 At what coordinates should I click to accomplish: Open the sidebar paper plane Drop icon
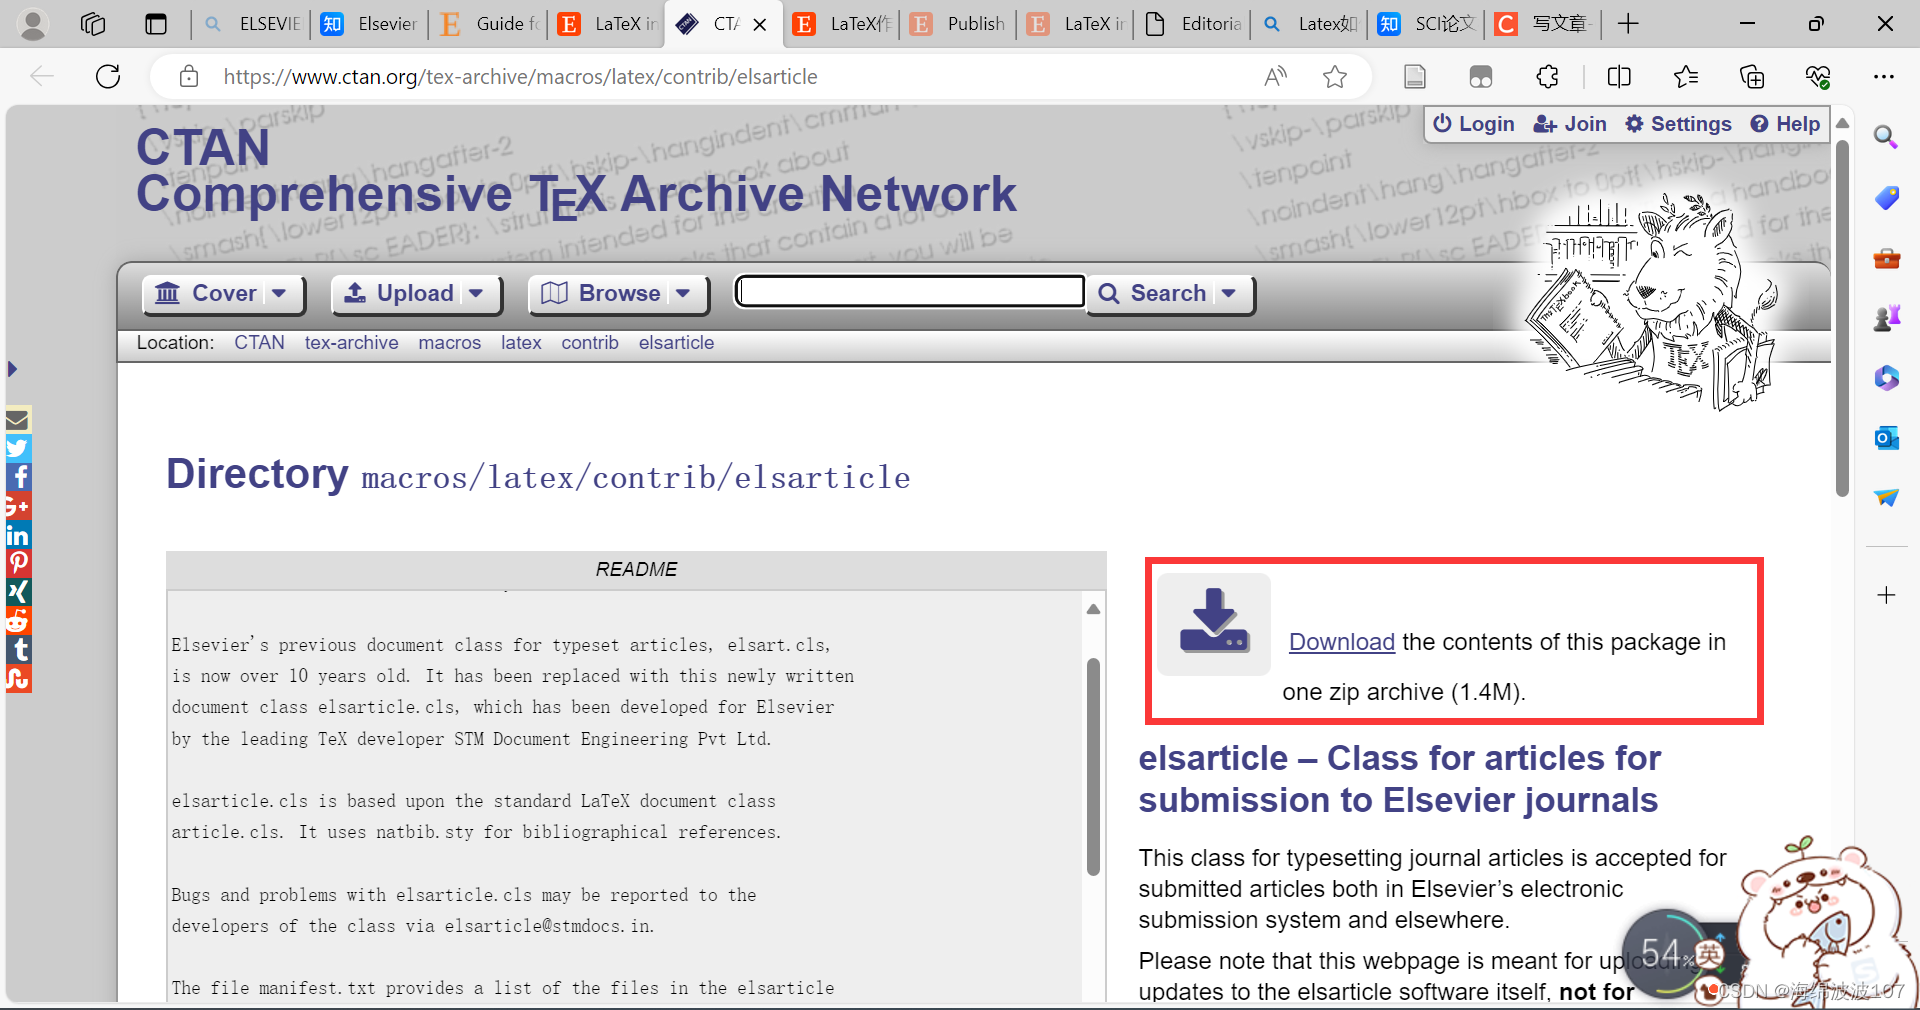coord(1886,497)
